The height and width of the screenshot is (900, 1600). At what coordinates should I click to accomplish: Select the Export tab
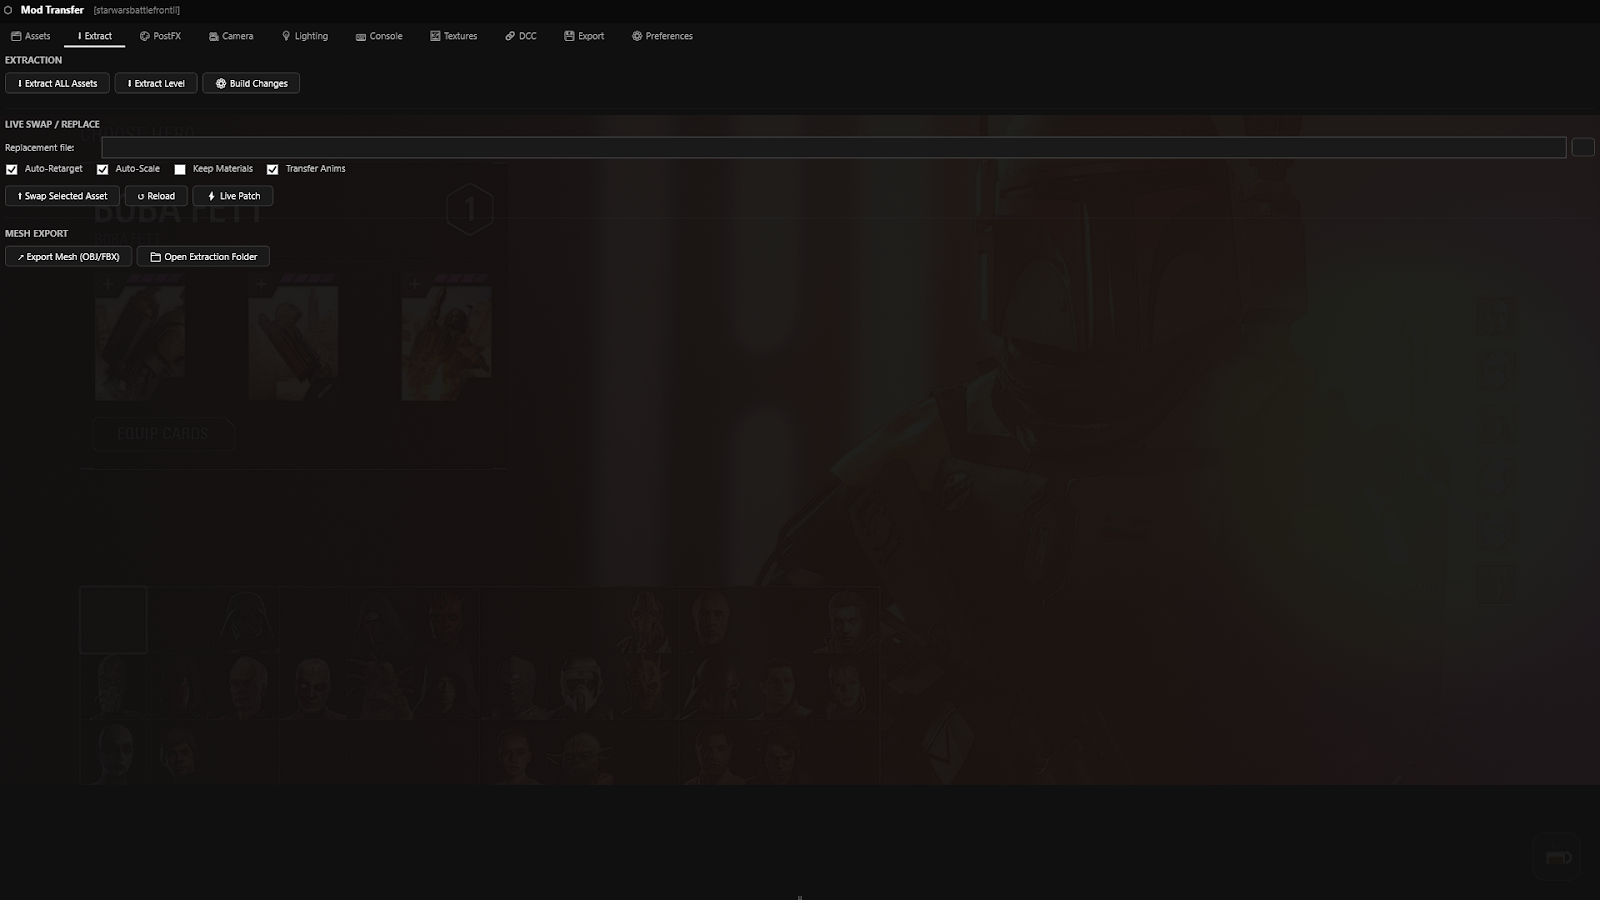(x=584, y=36)
